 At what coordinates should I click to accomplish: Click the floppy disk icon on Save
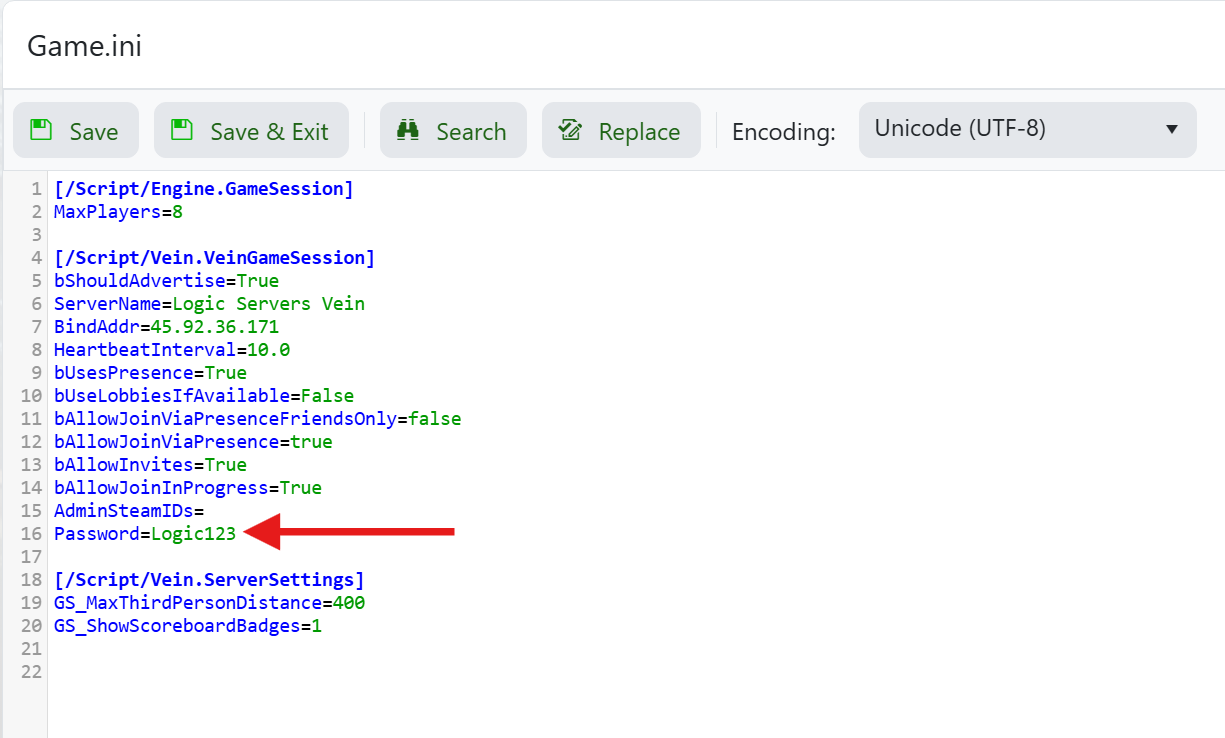41,130
